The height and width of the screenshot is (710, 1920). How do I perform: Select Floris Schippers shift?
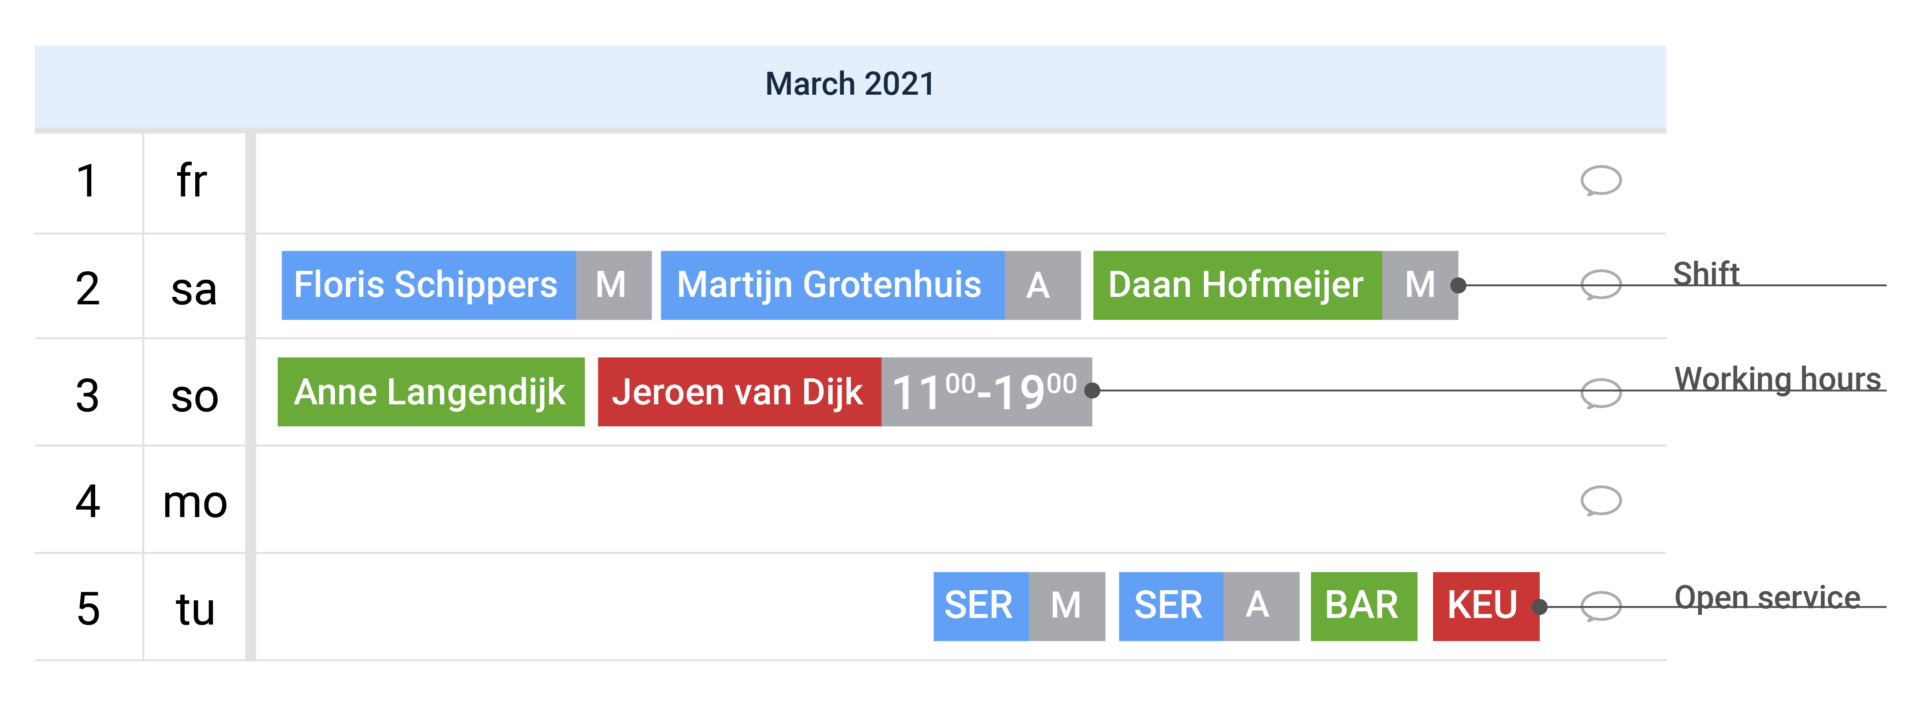tap(428, 286)
